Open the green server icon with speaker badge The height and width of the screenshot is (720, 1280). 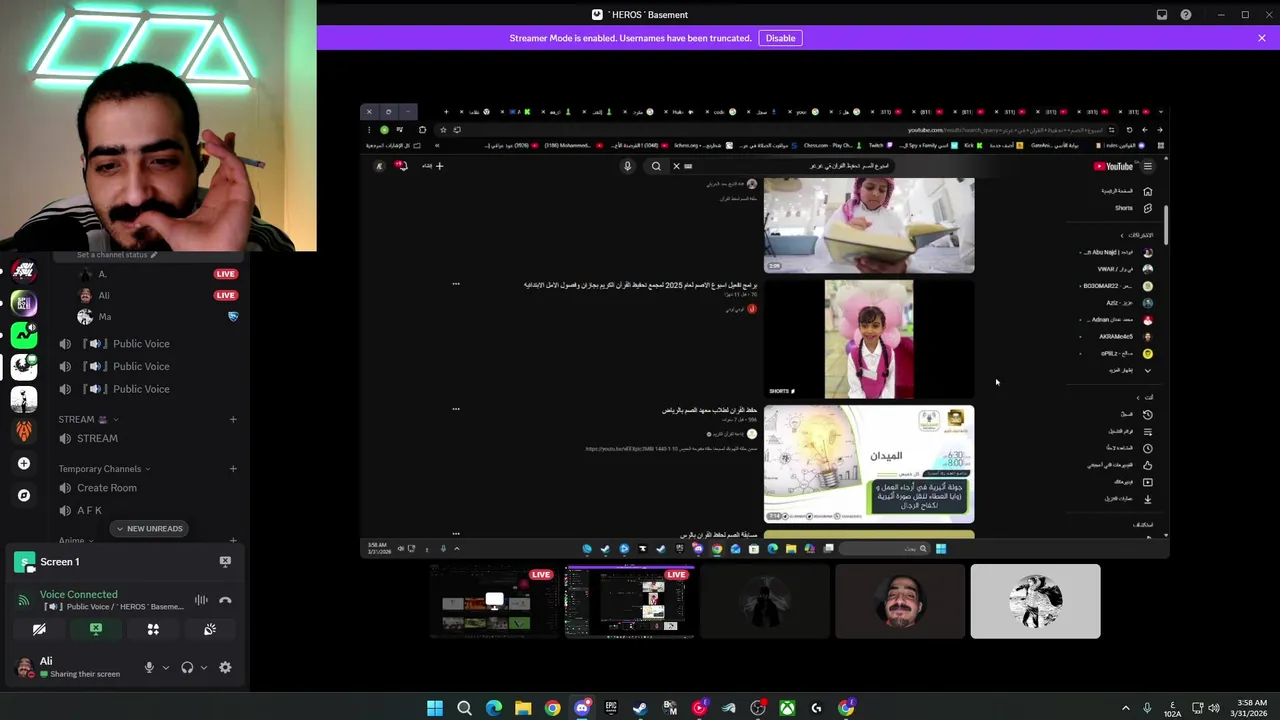click(x=24, y=336)
